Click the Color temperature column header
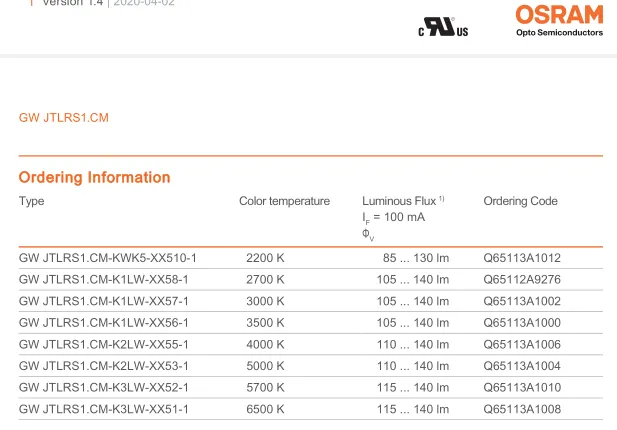Screen dimensions: 617x430 (x=284, y=201)
